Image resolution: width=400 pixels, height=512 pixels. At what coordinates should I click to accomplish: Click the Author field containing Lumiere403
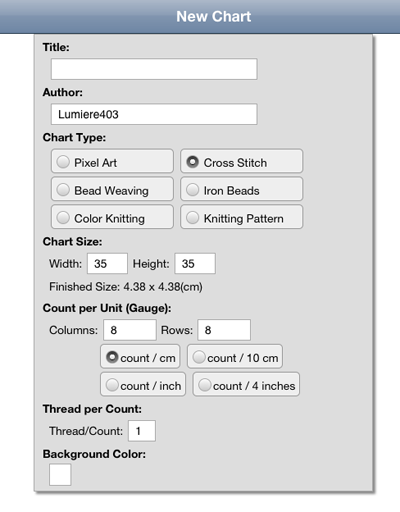coord(154,114)
